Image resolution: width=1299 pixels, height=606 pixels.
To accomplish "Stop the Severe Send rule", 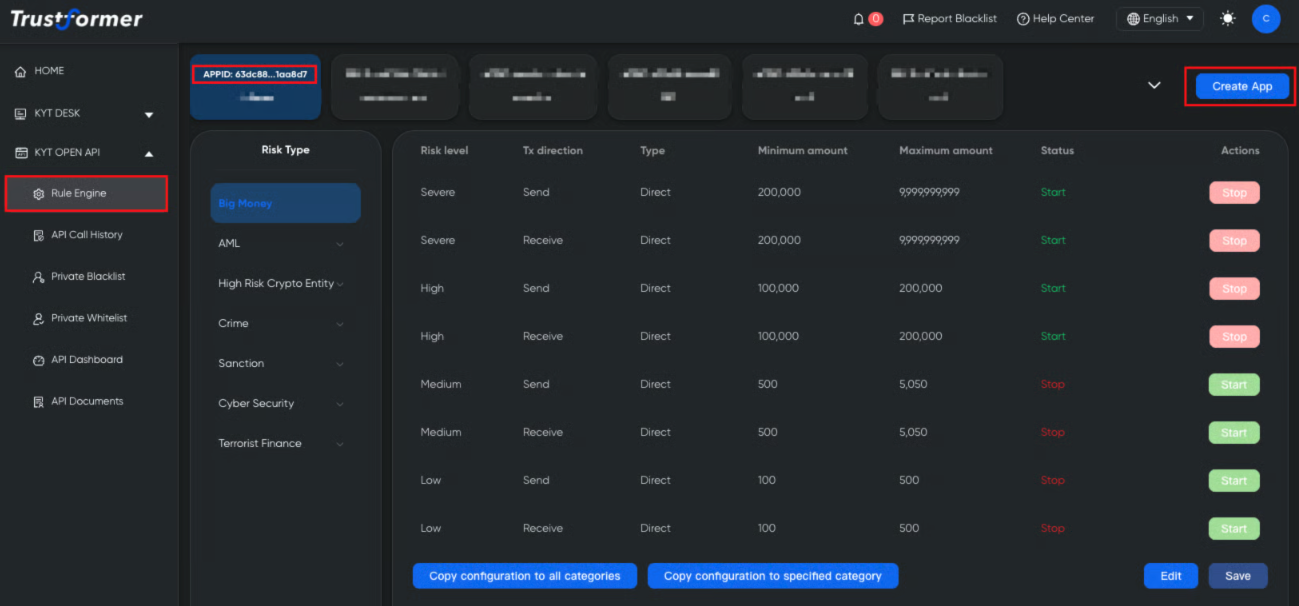I will tap(1234, 193).
